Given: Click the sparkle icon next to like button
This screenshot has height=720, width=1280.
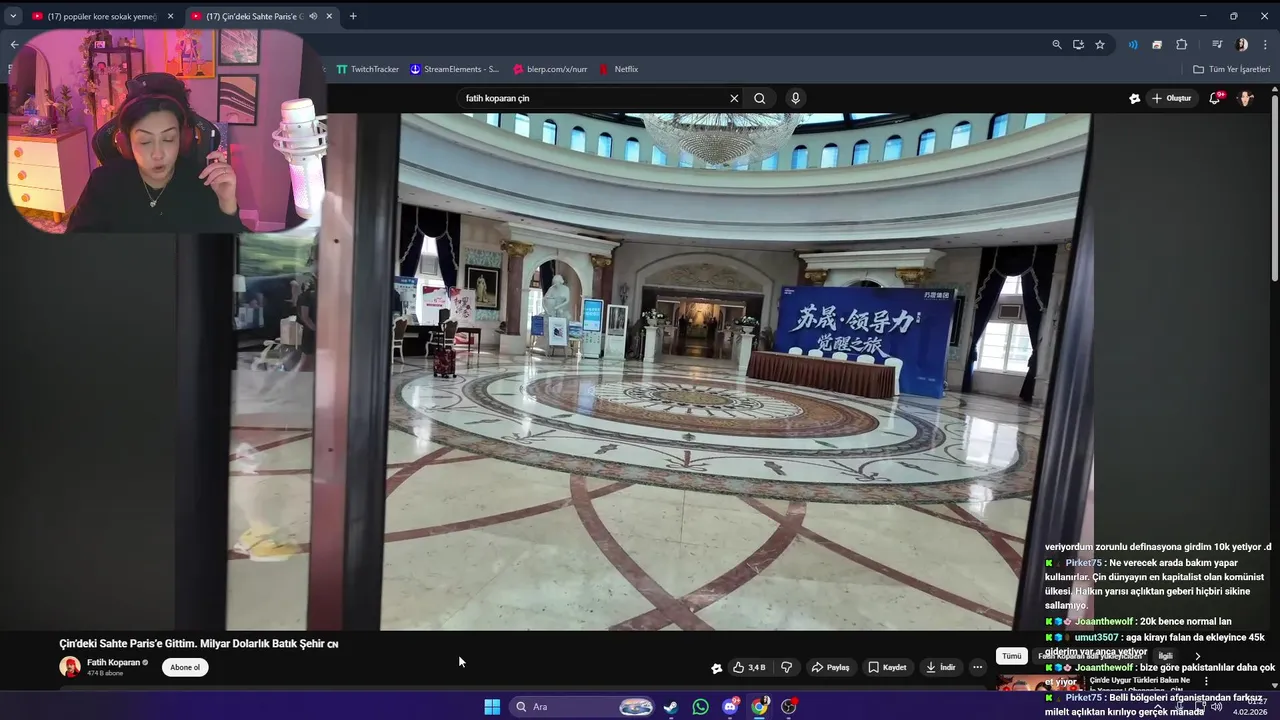Looking at the screenshot, I should [x=717, y=668].
